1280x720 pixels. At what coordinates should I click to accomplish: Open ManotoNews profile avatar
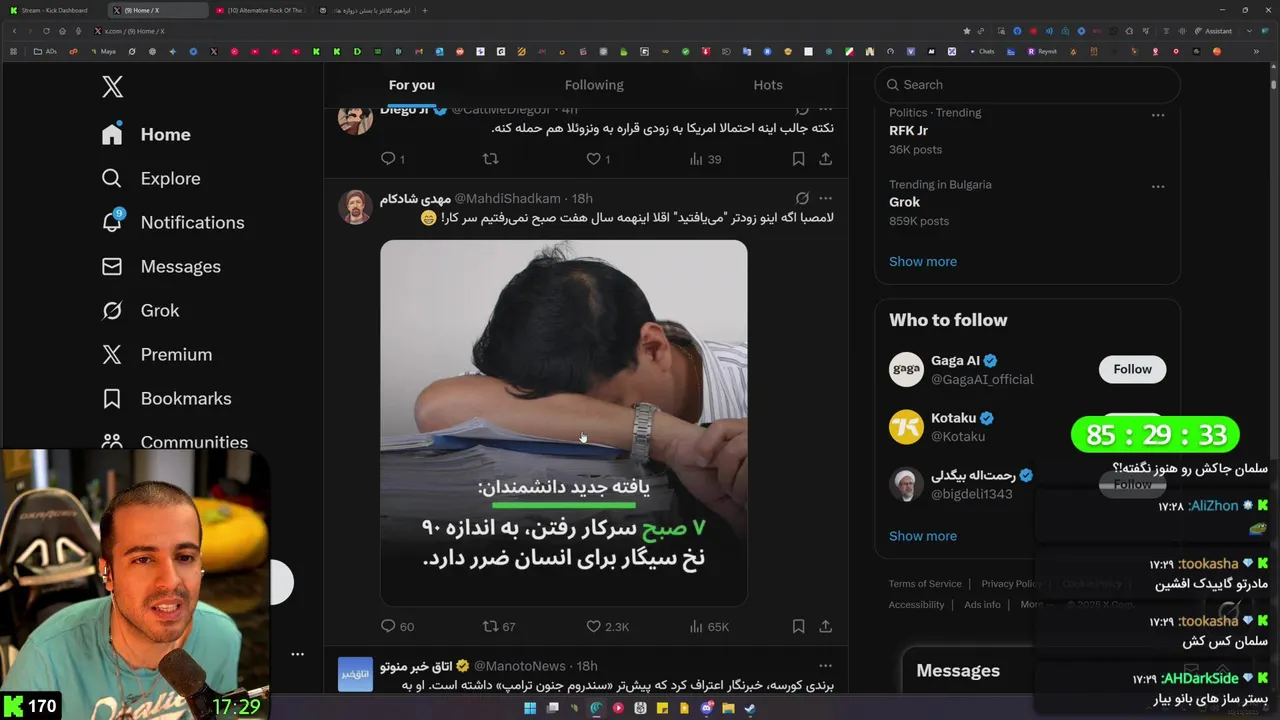(355, 674)
